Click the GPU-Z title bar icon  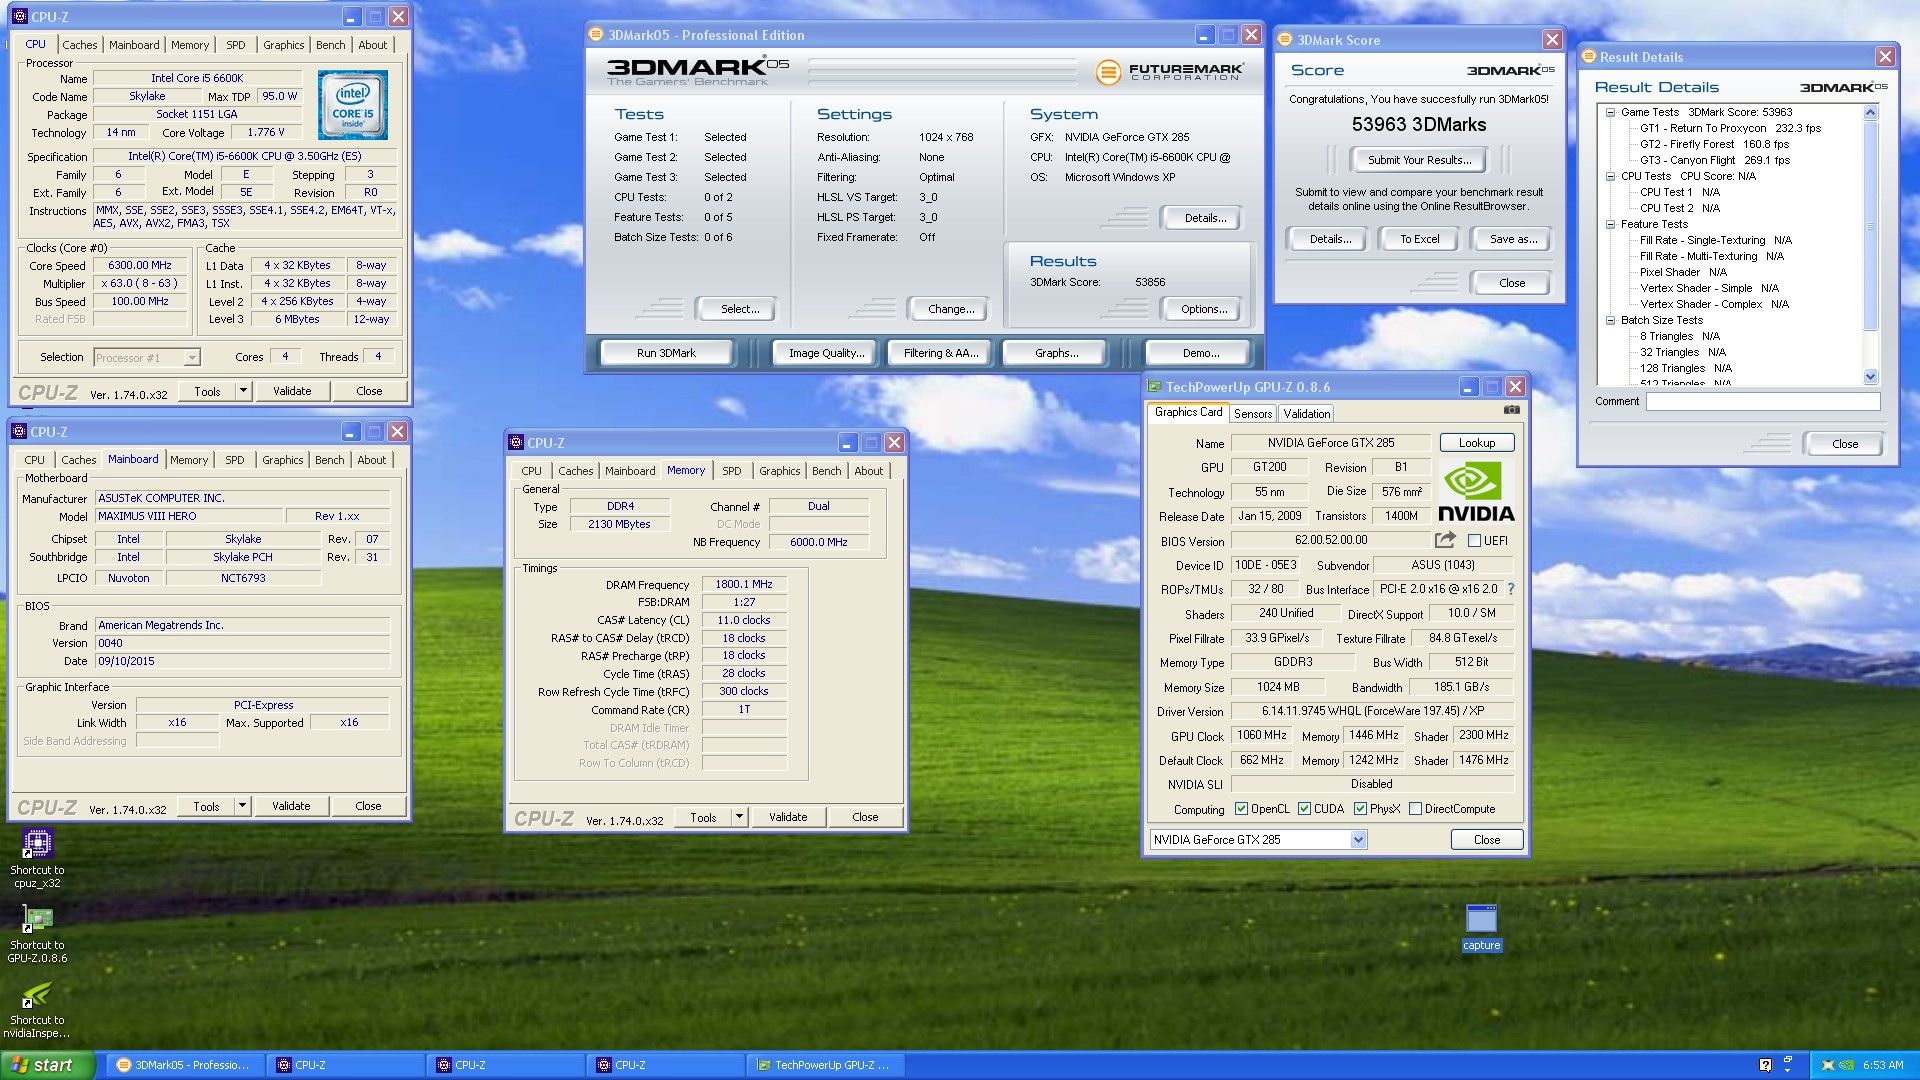click(x=1154, y=387)
